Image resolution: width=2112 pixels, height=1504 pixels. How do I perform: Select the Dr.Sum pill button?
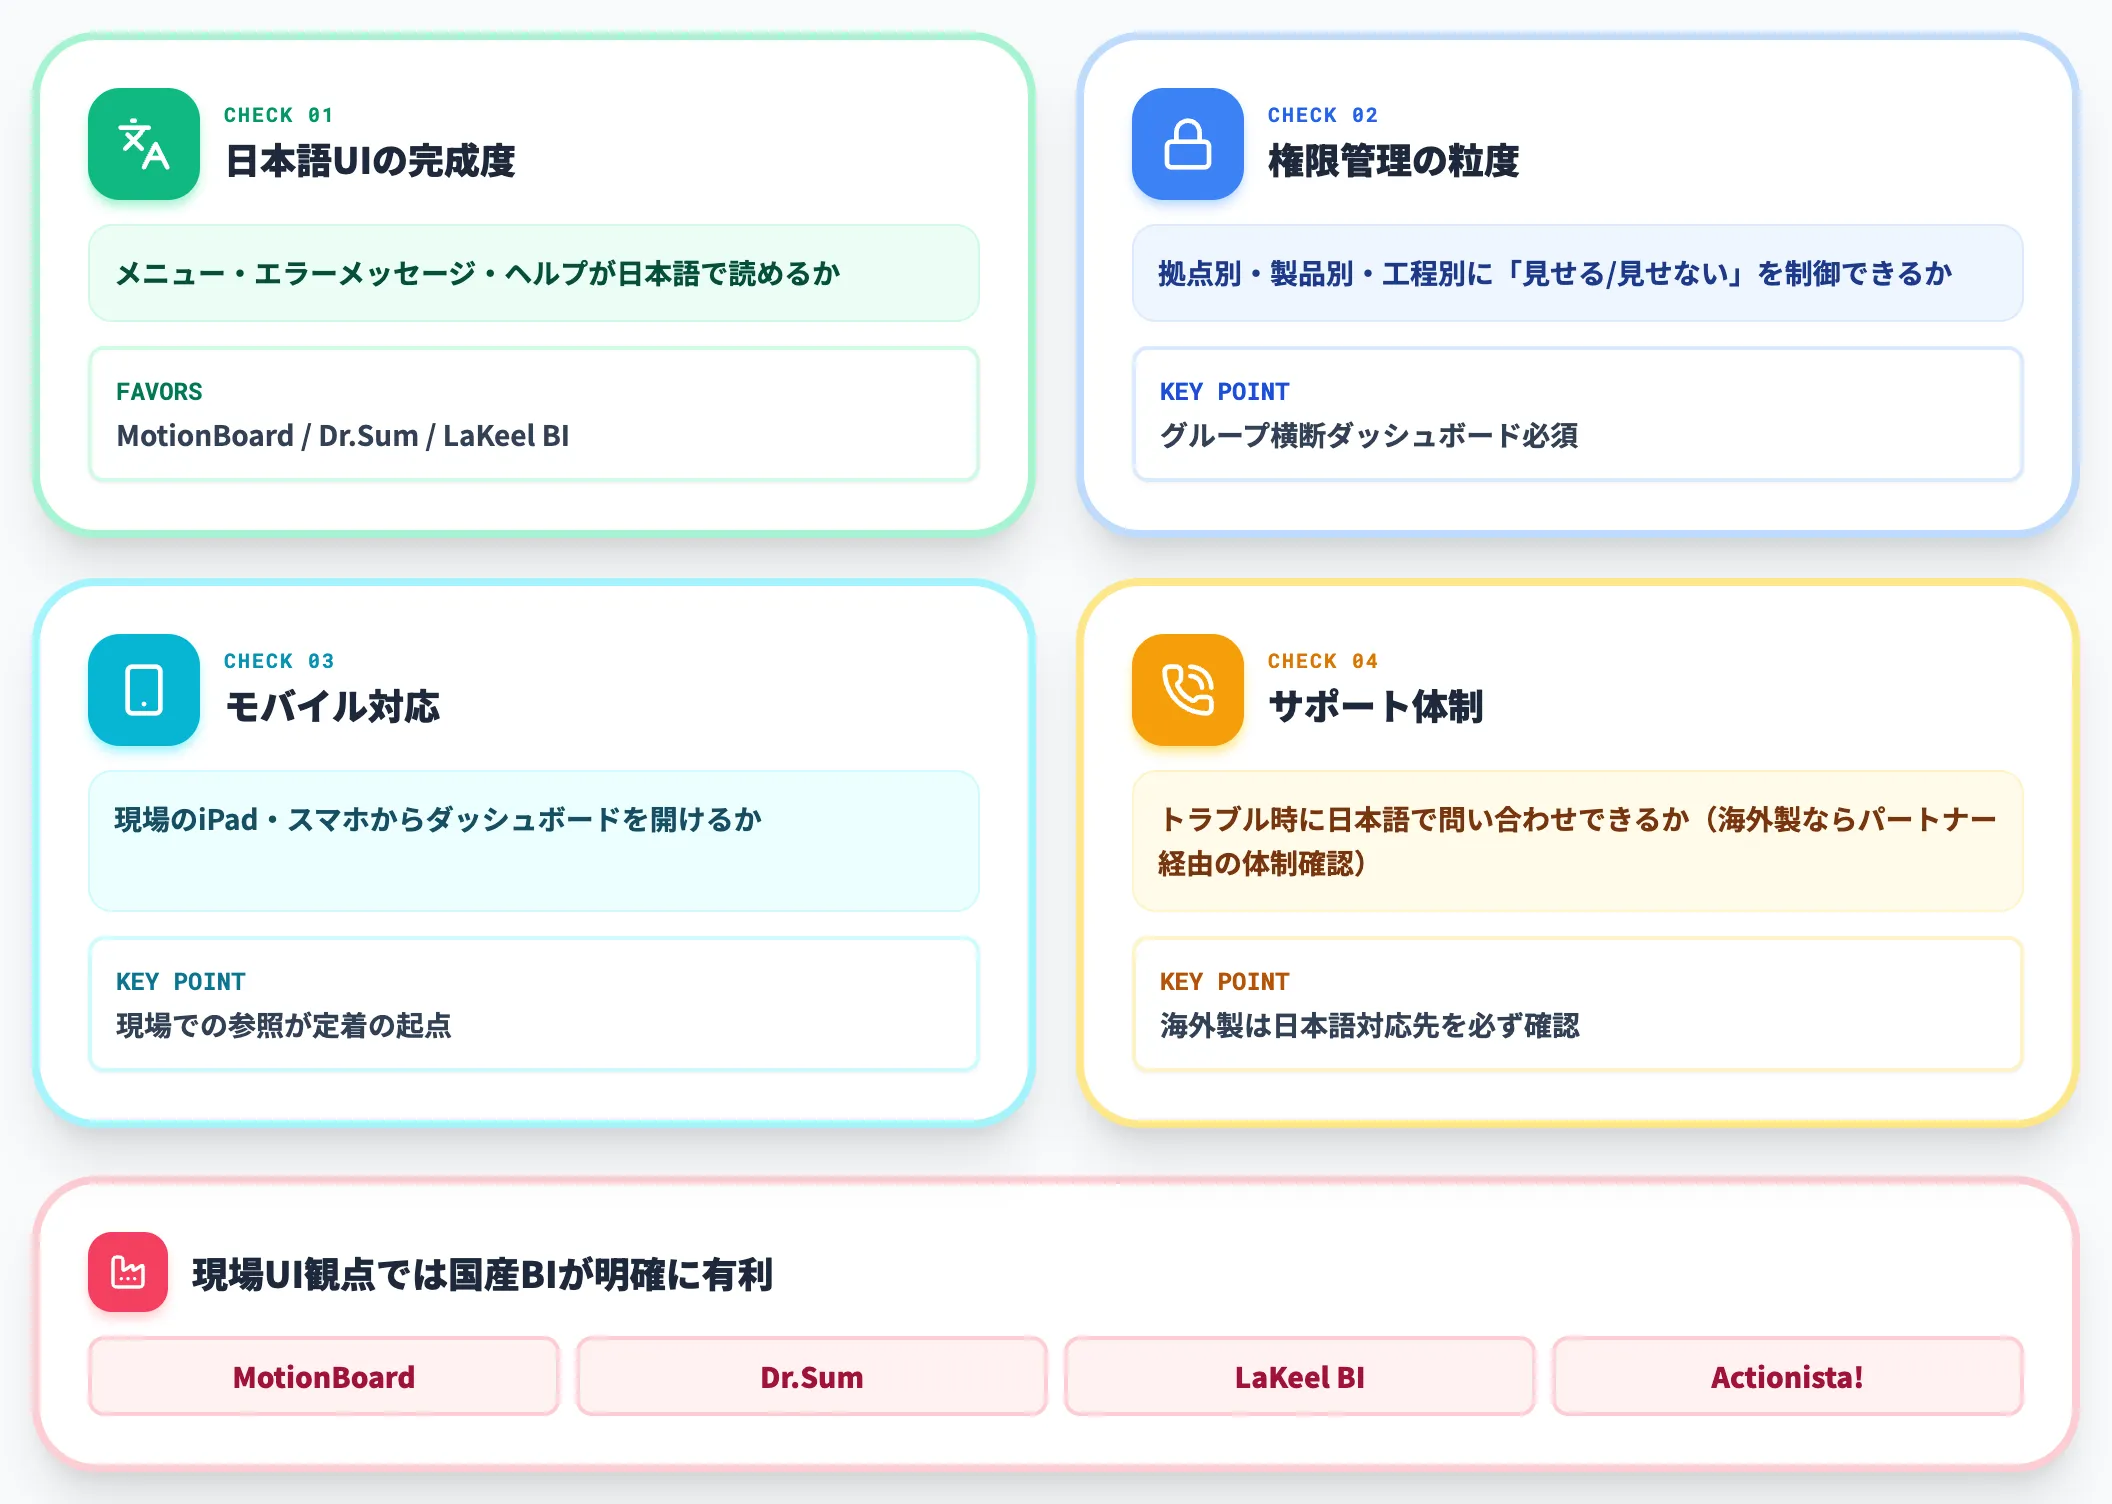[x=812, y=1377]
